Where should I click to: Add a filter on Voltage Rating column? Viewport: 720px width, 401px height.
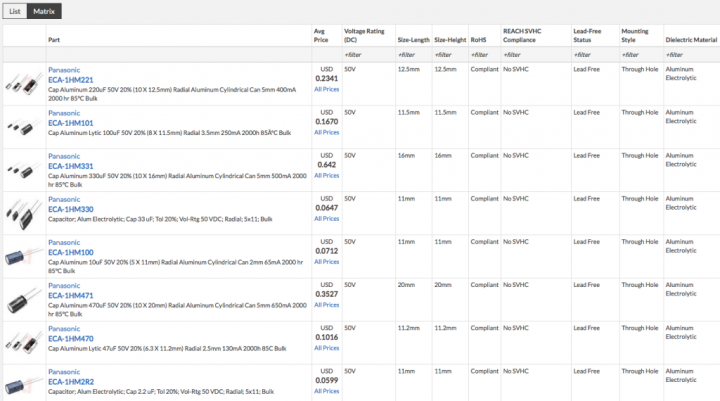tap(353, 55)
